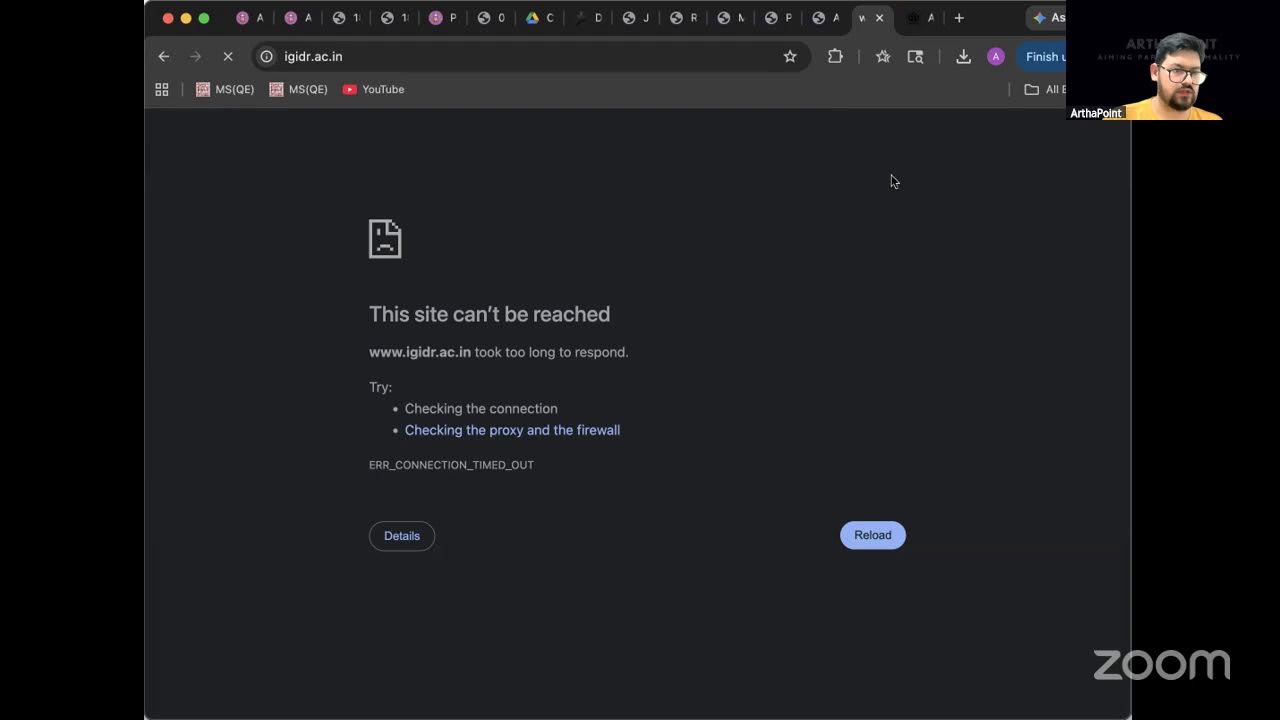Switch to the tab labeled D
Screen dimensions: 1280x720
588,18
